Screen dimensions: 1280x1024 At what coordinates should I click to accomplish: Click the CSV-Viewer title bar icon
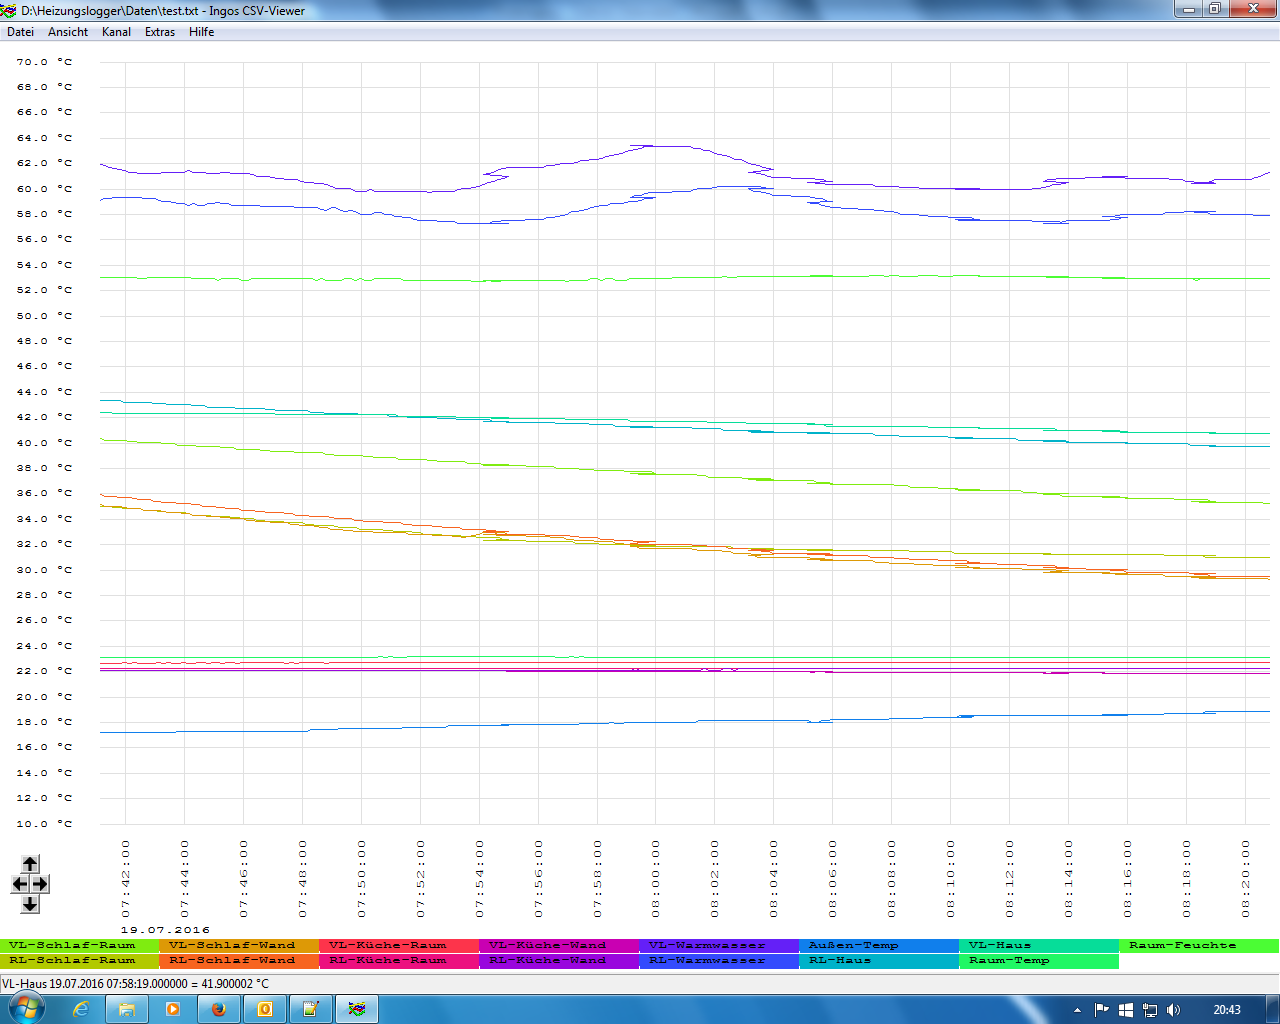[10, 10]
